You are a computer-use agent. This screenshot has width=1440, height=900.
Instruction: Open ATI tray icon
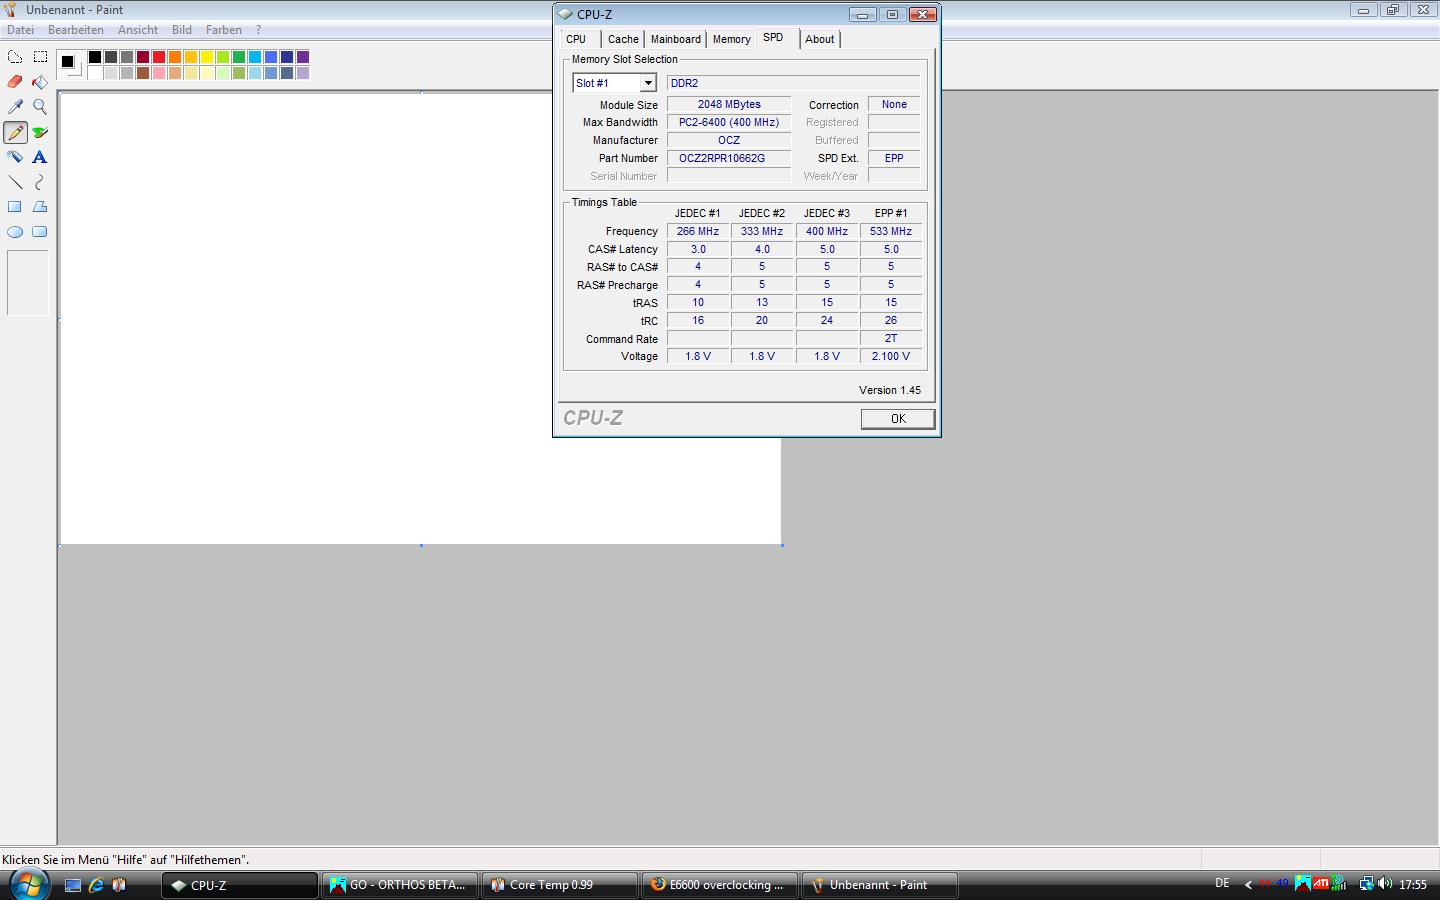[x=1321, y=884]
